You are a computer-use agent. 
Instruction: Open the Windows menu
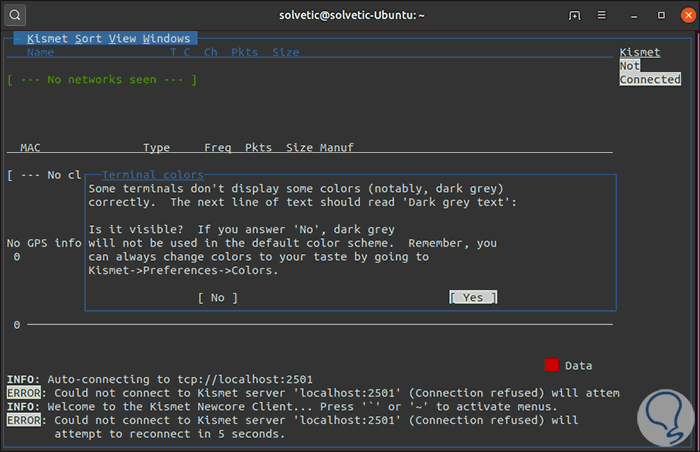click(167, 39)
